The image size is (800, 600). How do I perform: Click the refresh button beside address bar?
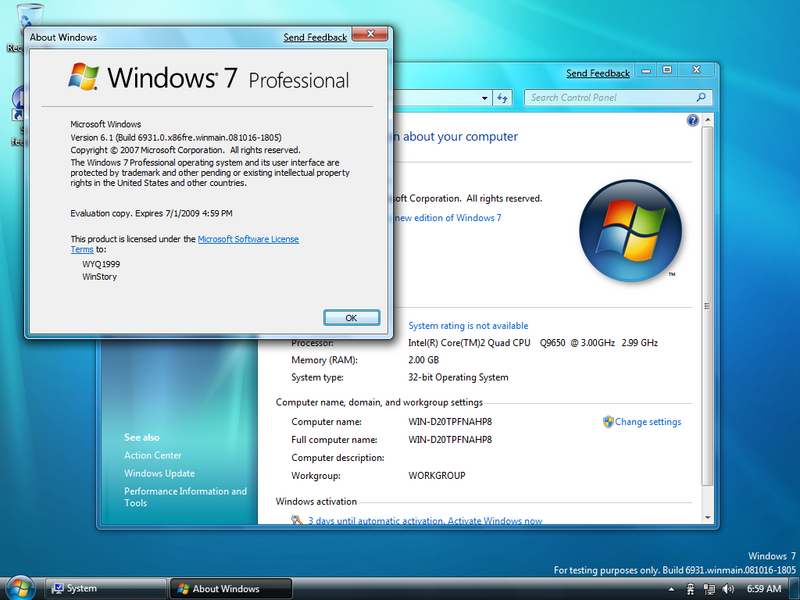pyautogui.click(x=503, y=98)
